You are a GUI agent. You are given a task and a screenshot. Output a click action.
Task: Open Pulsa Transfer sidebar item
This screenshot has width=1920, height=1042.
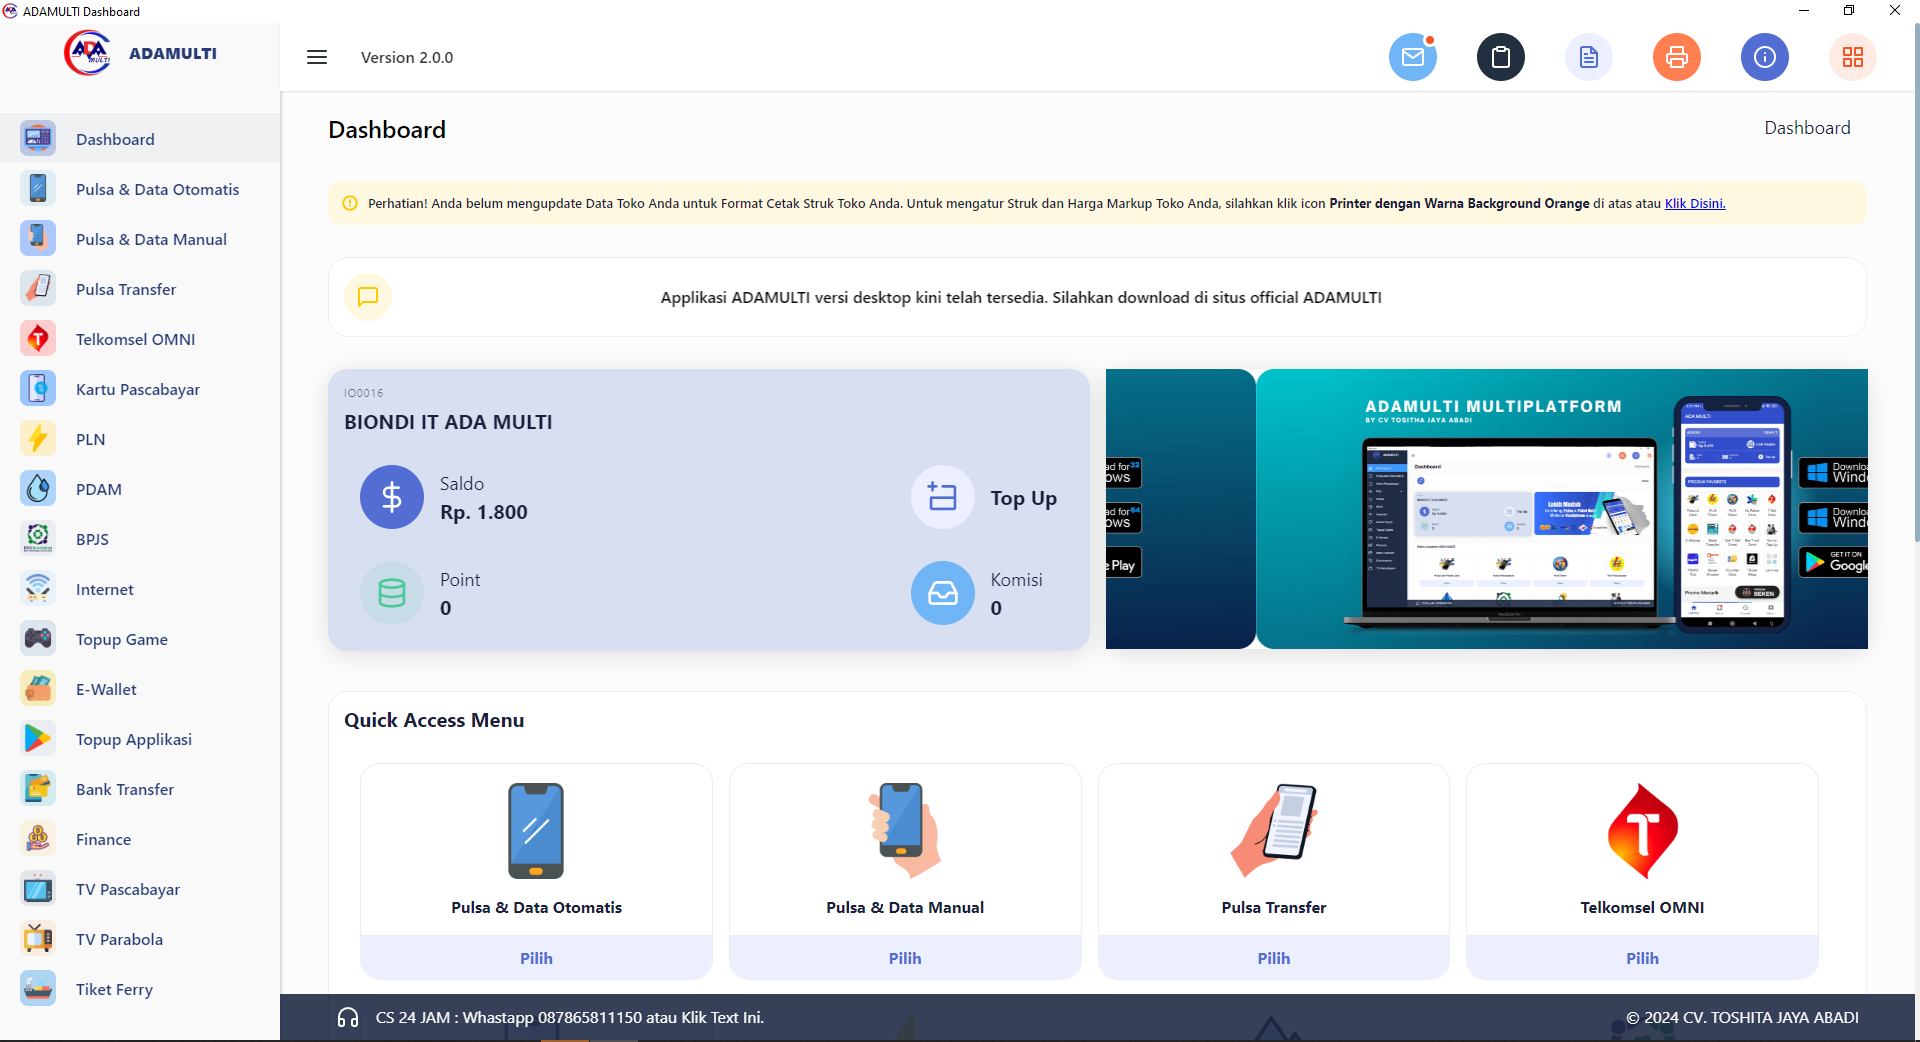coord(140,289)
